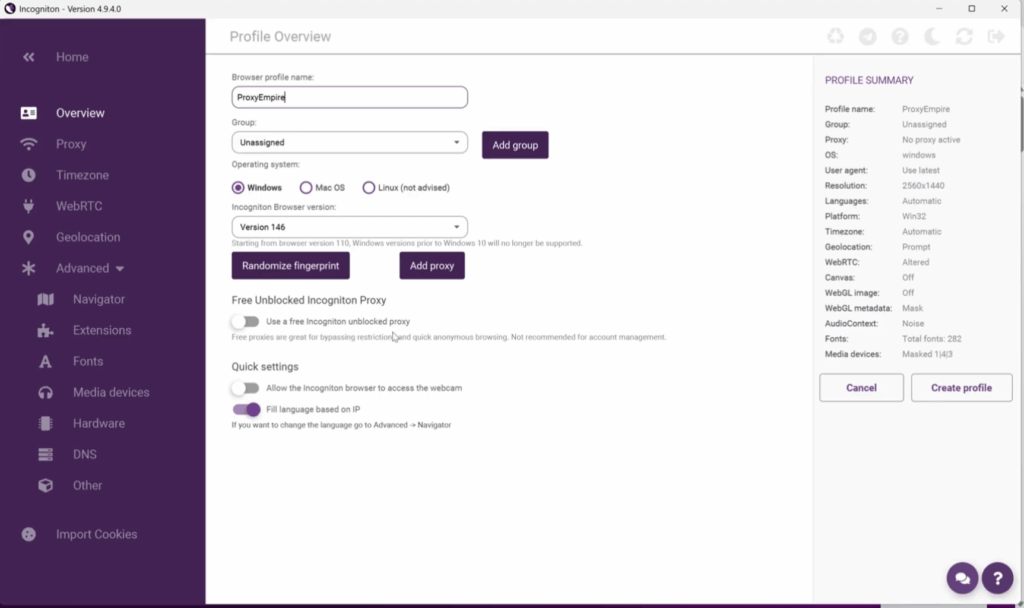
Task: Click the Advanced asterisk icon
Action: pos(28,268)
